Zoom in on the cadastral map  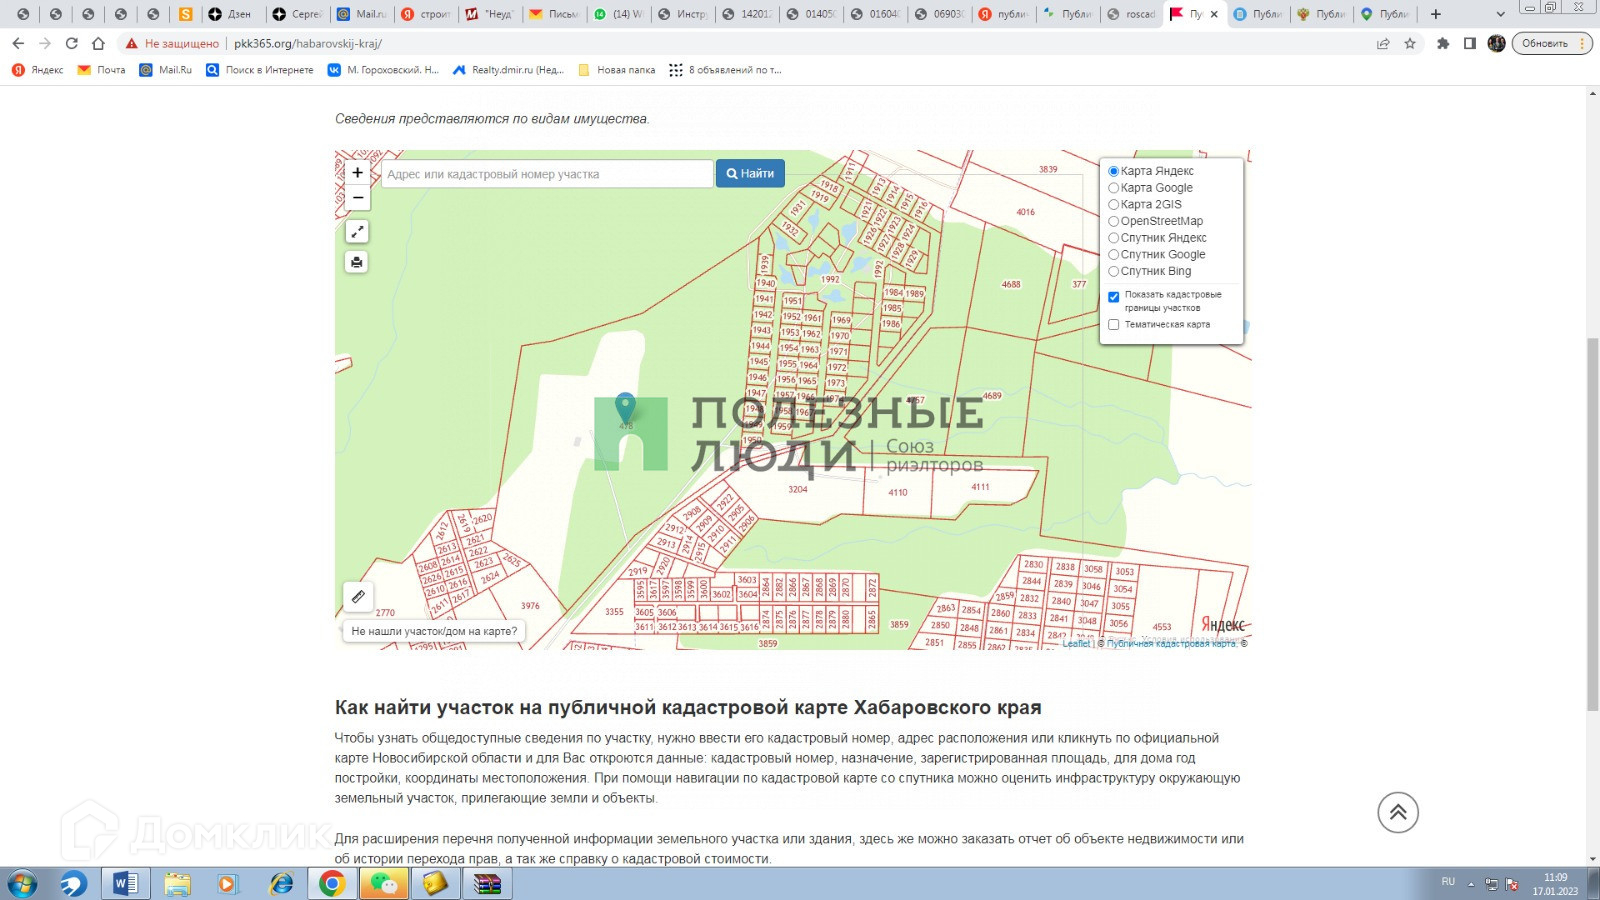click(357, 173)
